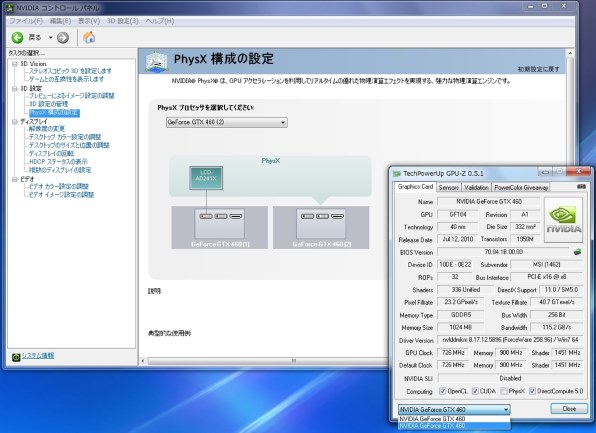596x433 pixels.
Task: Open the ファイル(F) menu
Action: pos(26,21)
